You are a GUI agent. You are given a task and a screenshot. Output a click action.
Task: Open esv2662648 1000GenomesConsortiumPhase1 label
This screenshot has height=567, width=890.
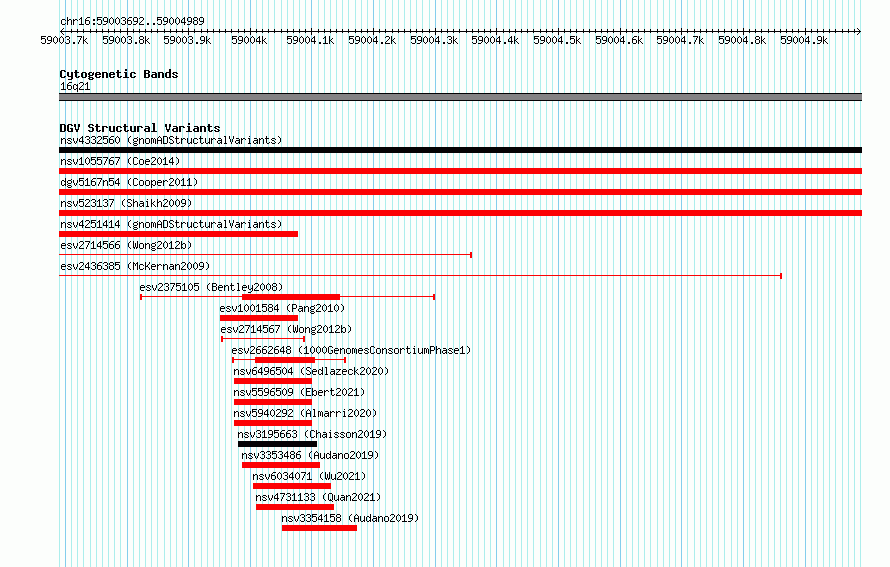click(x=351, y=350)
